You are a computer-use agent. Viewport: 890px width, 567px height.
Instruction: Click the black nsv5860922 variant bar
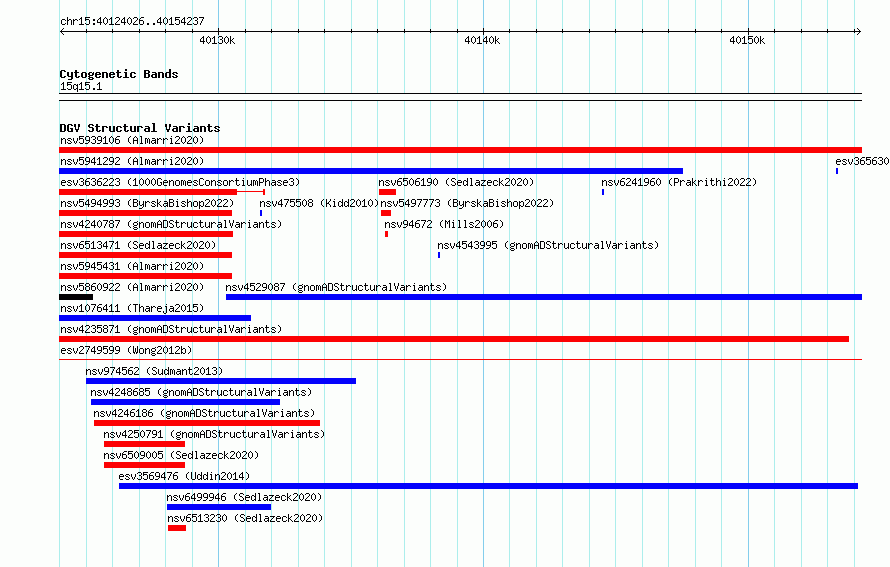point(76,297)
